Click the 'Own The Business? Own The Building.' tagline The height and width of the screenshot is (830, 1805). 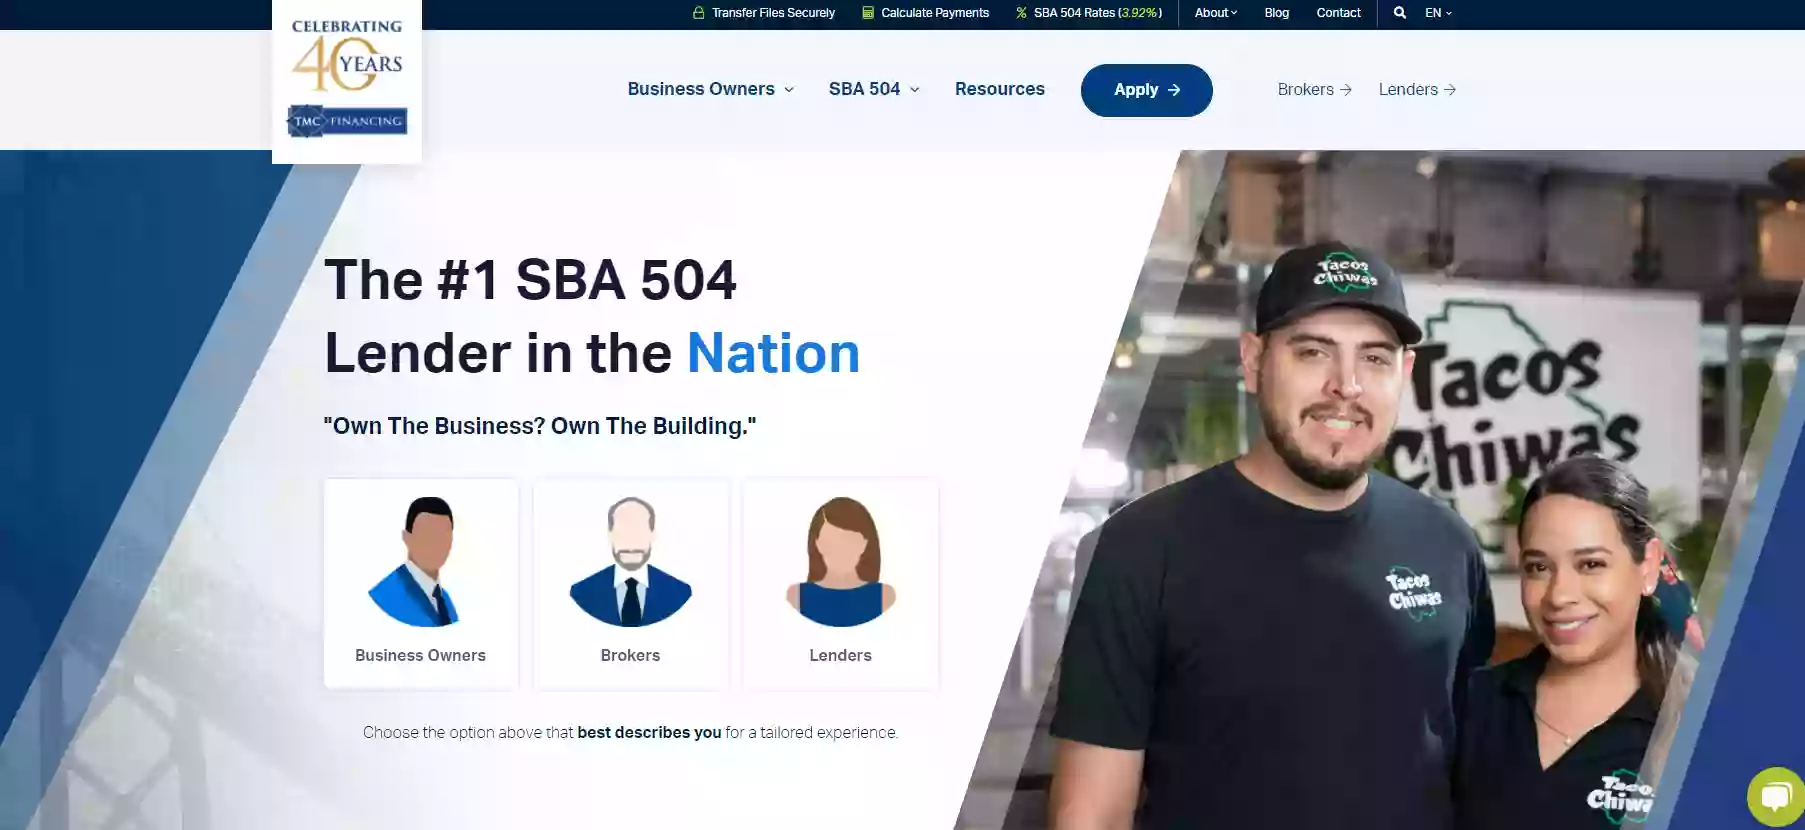tap(540, 426)
